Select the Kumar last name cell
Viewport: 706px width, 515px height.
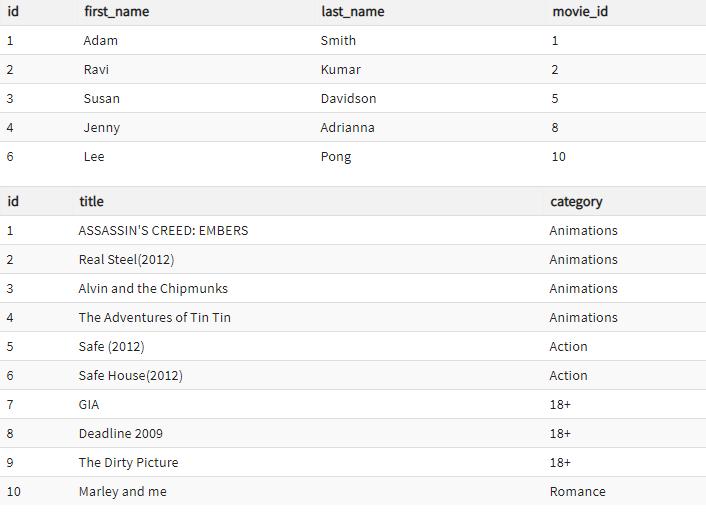coord(340,69)
